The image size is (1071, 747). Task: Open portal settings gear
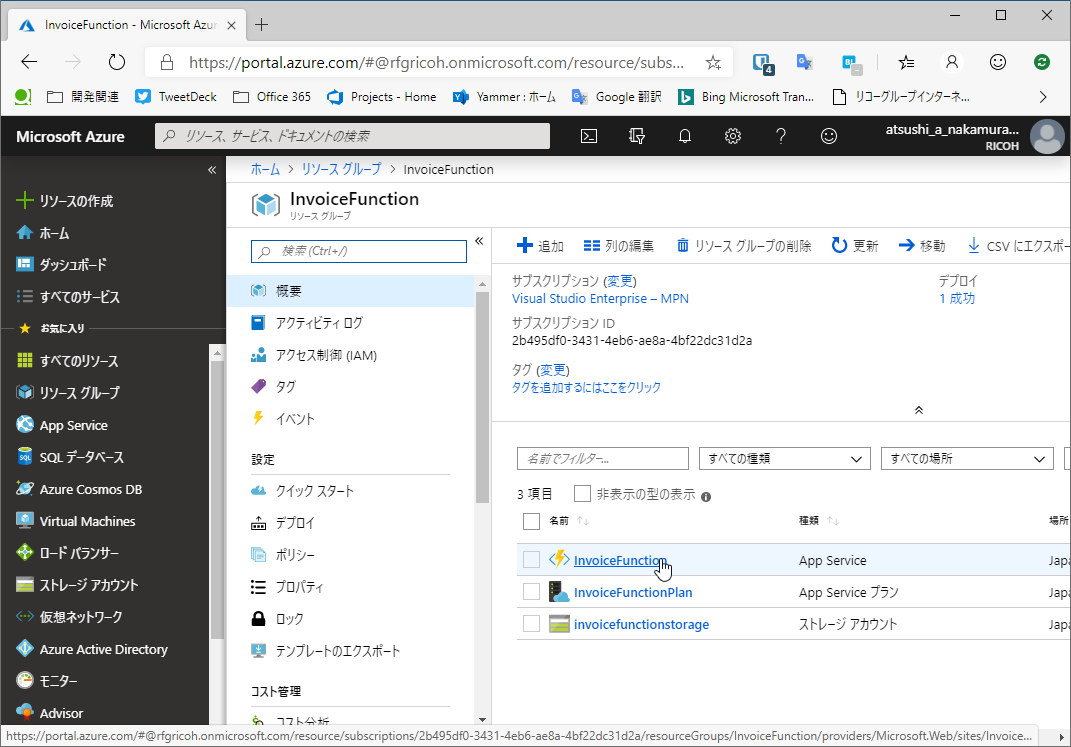[x=733, y=136]
